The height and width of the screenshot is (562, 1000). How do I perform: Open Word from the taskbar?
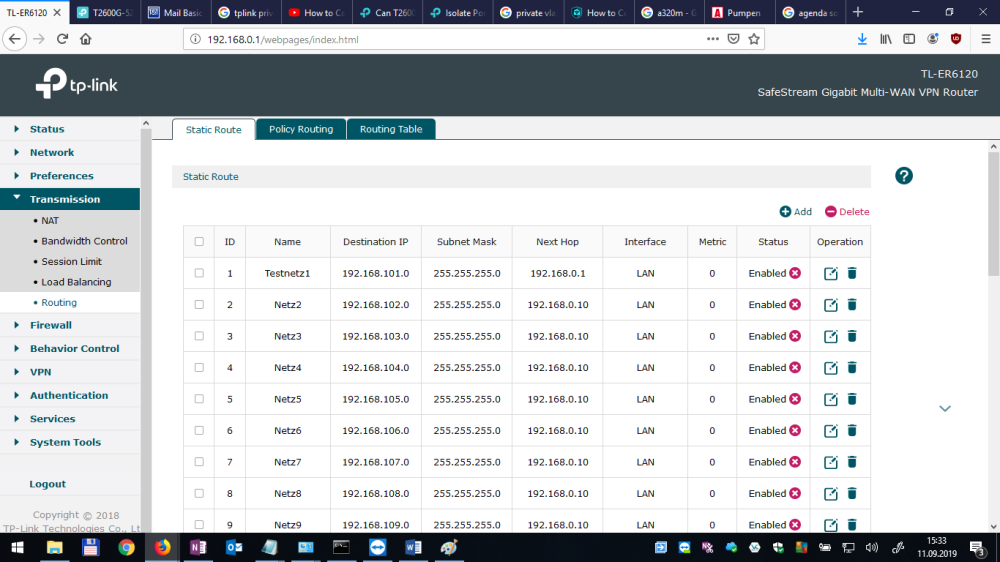[413, 547]
